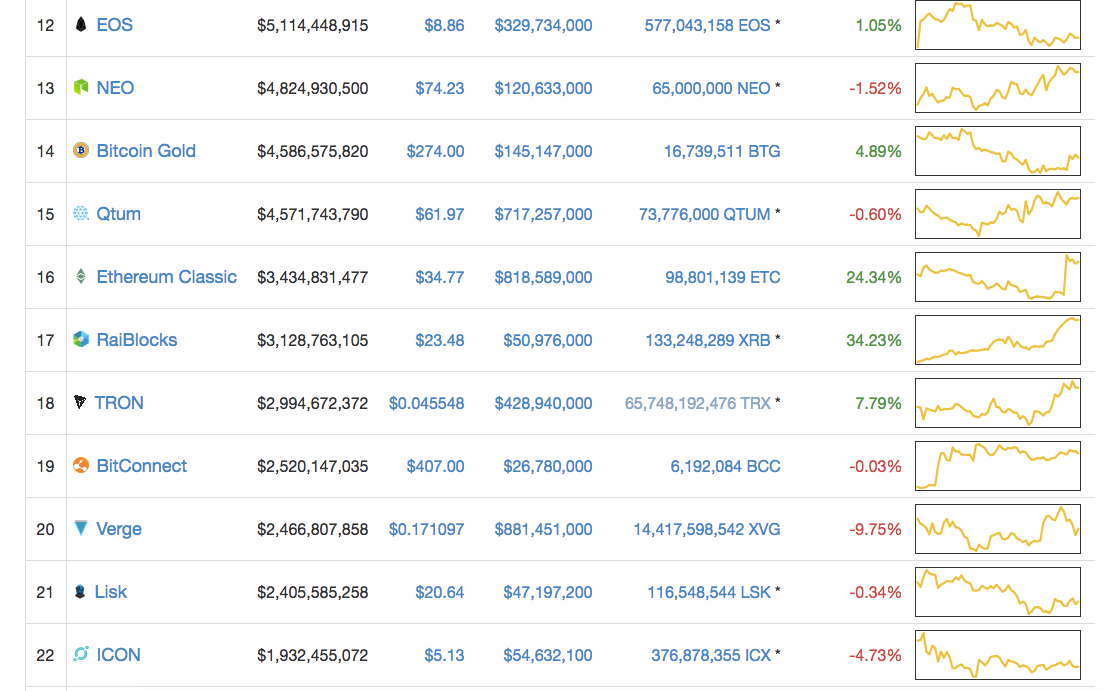The width and height of the screenshot is (1105, 691).
Task: Click supply 65,000,000 NEO
Action: pos(711,88)
